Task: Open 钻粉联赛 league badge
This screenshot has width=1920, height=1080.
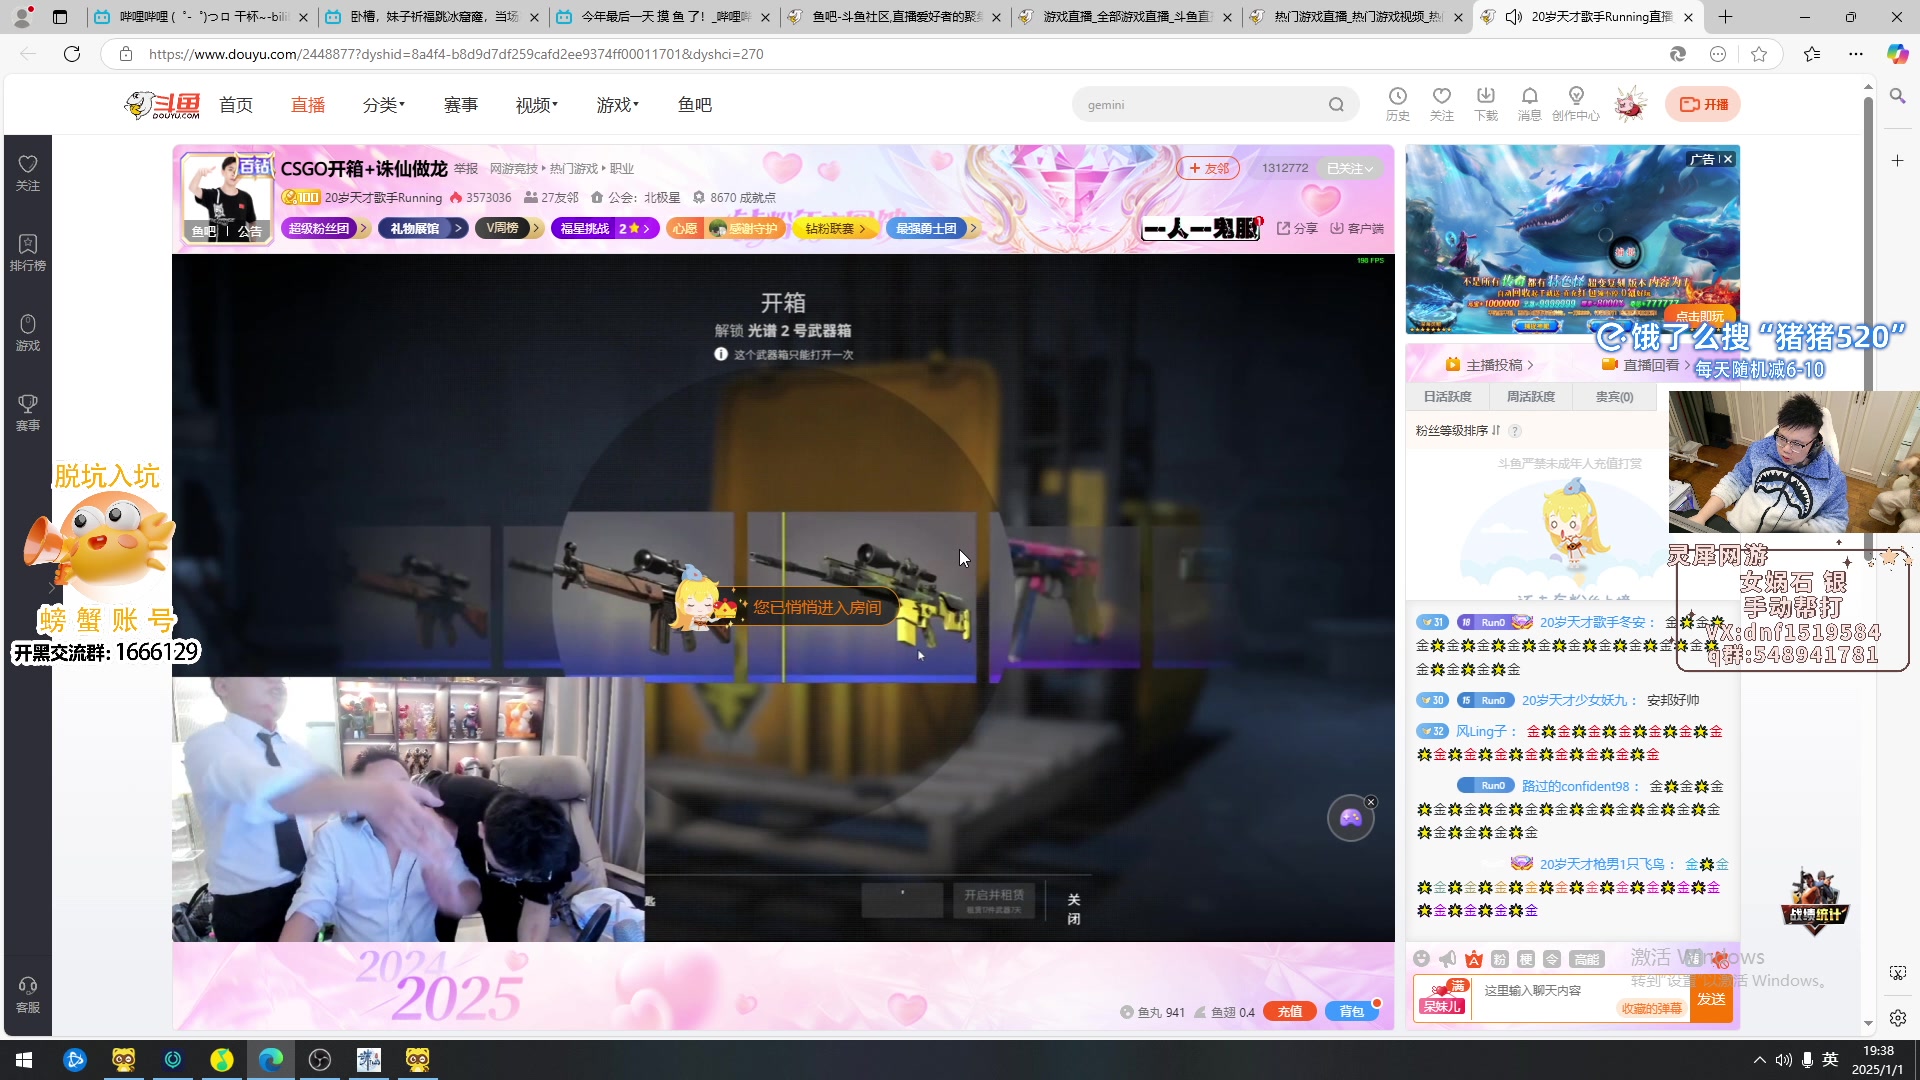Action: (x=836, y=229)
